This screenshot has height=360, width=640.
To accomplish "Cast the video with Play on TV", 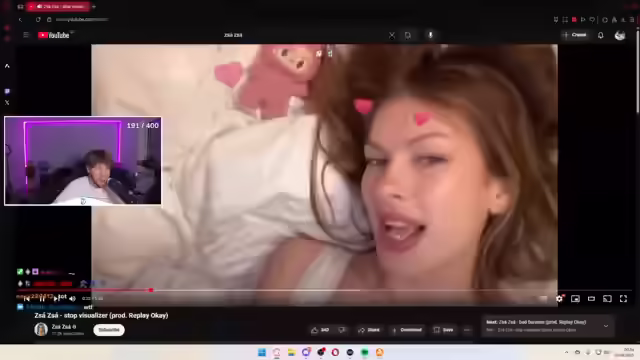I will pos(607,299).
